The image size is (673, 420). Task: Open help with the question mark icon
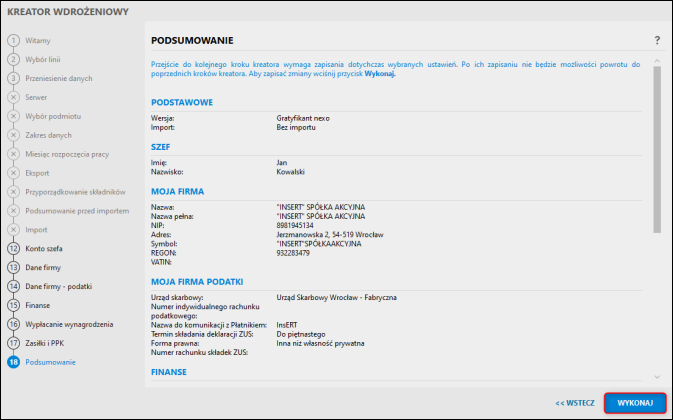[x=657, y=40]
